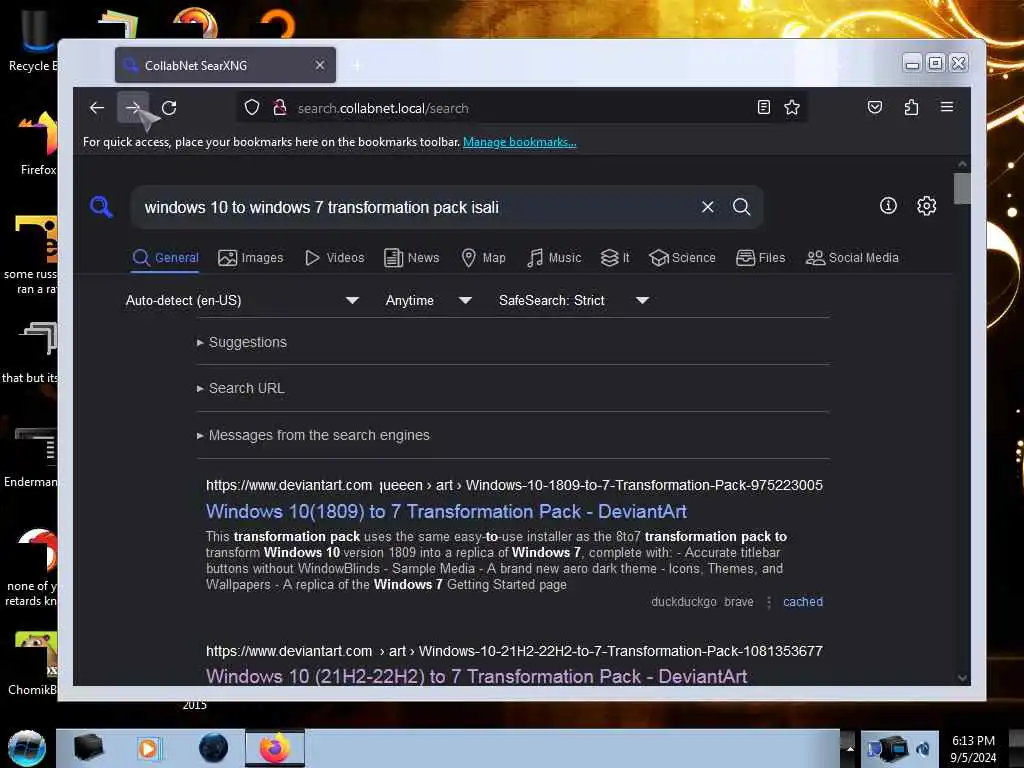
Task: Click the insecure connection padlock icon
Action: click(x=280, y=108)
